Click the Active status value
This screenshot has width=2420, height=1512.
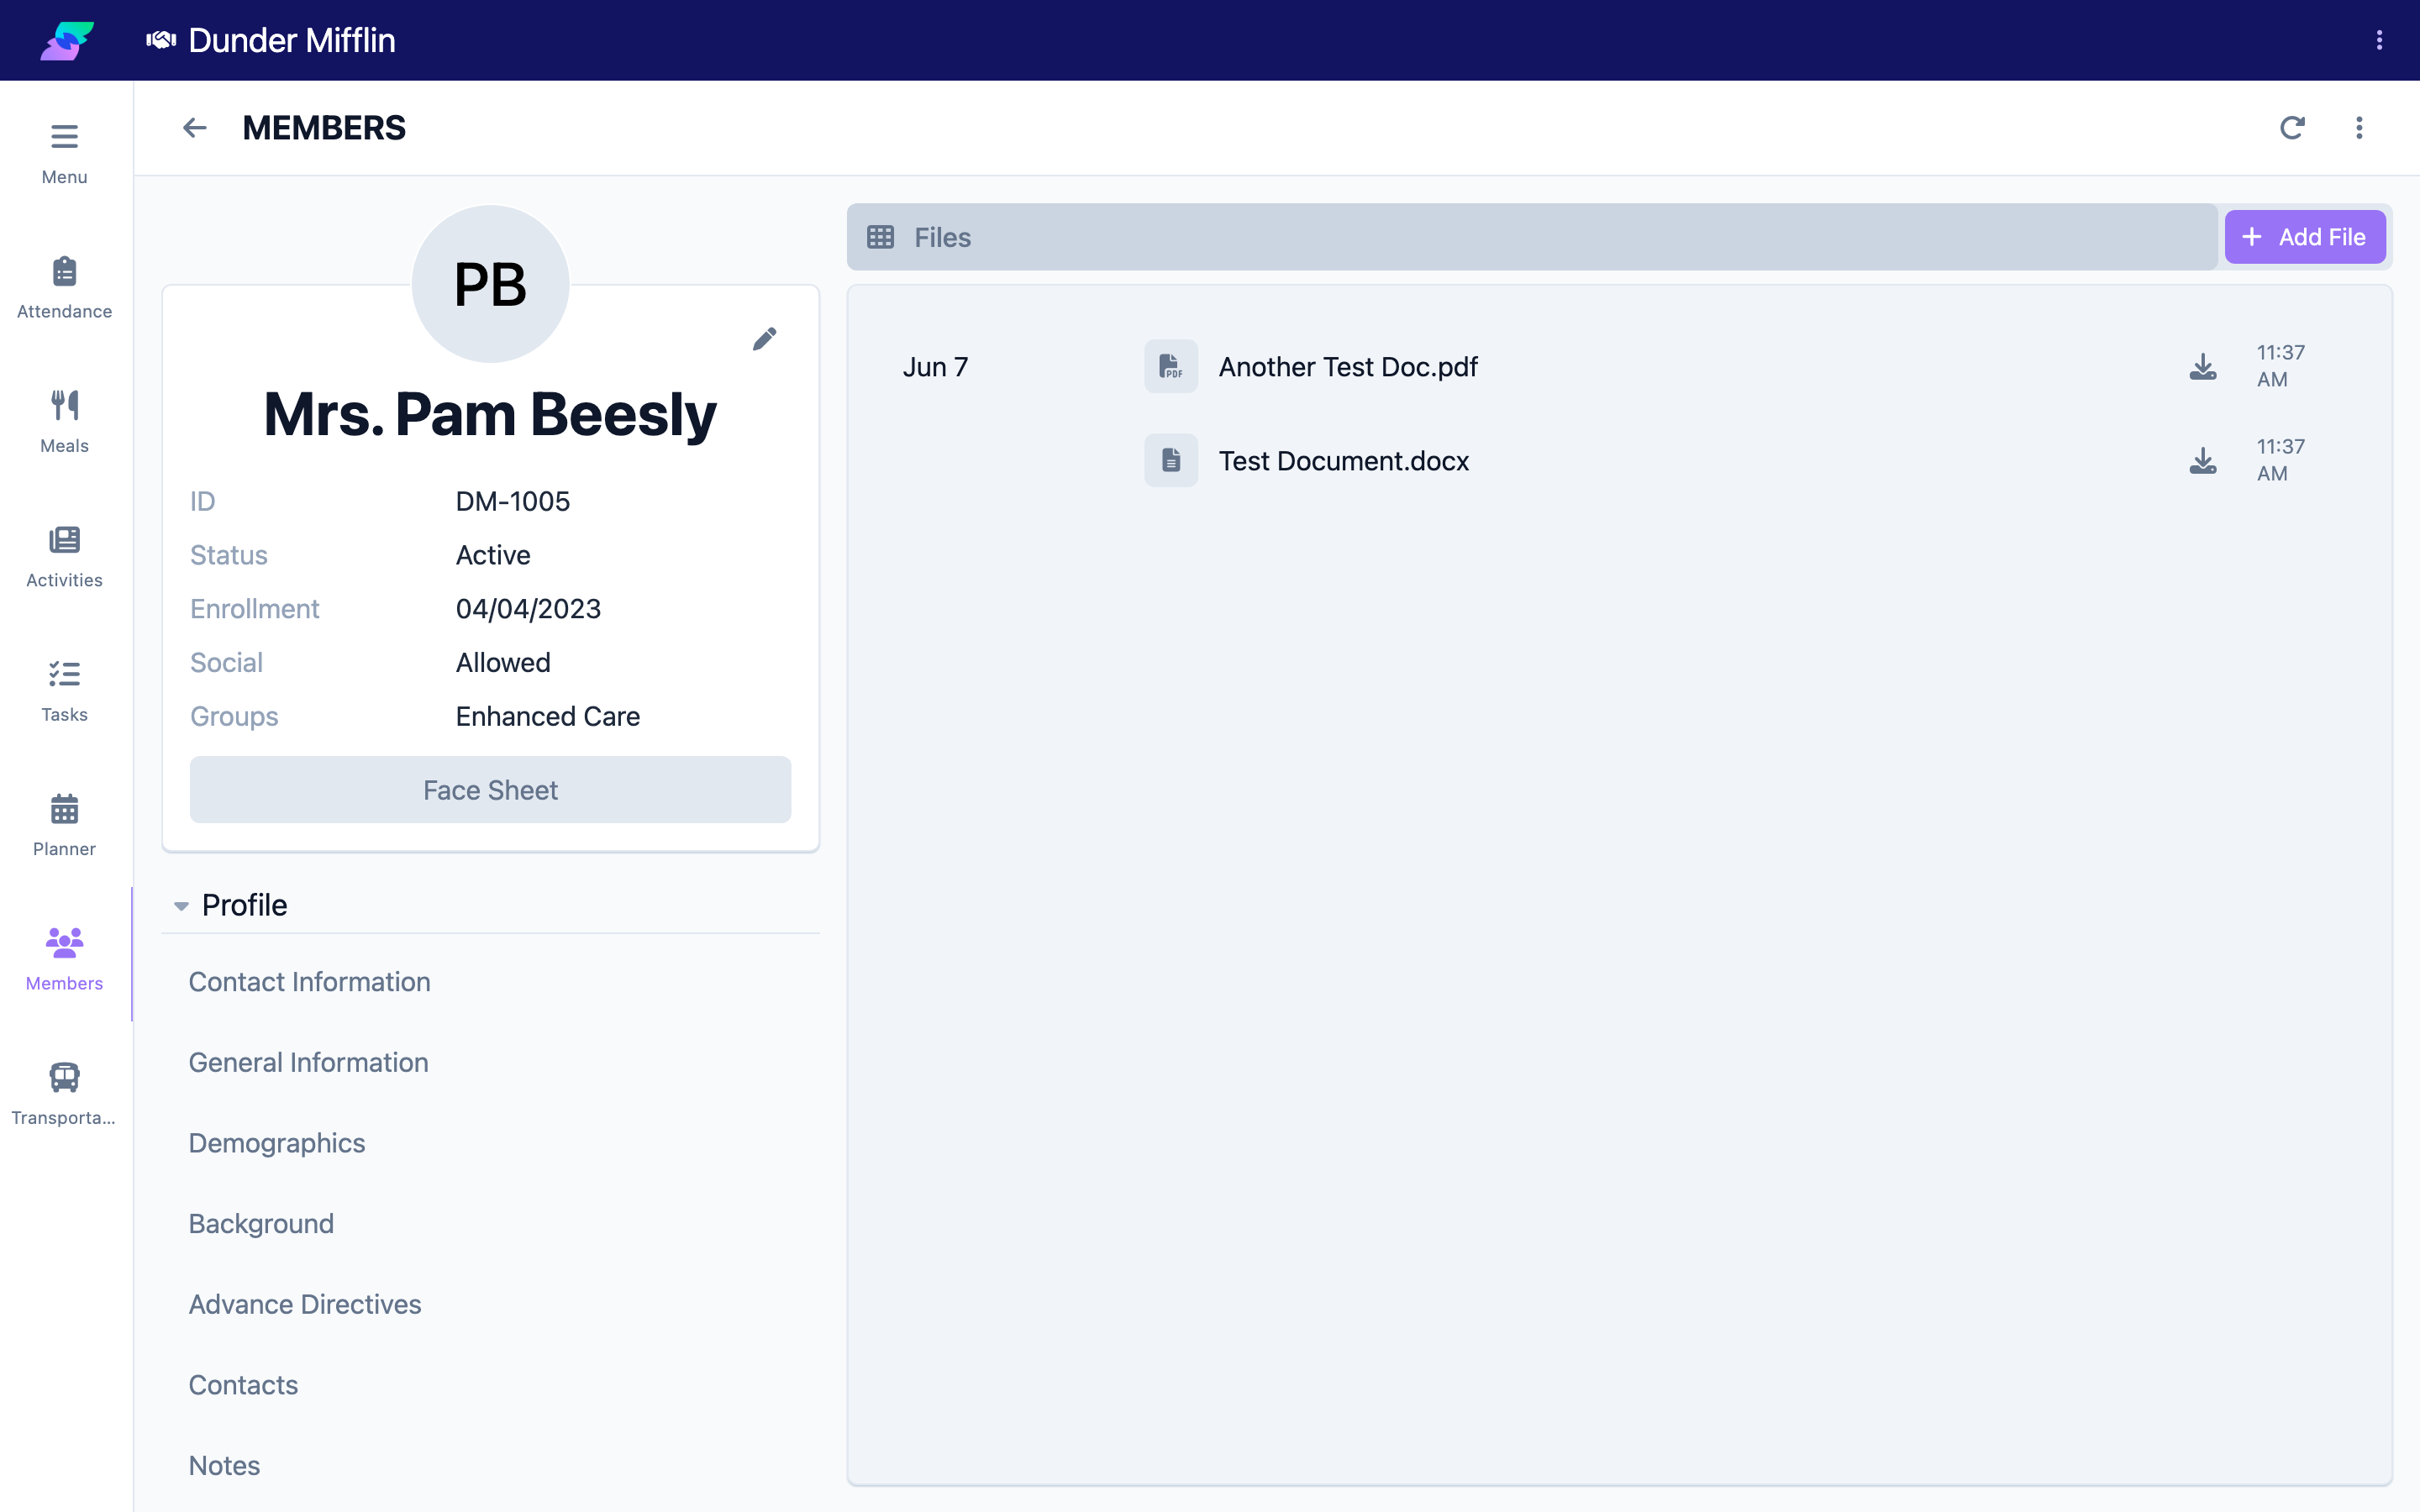pyautogui.click(x=493, y=555)
